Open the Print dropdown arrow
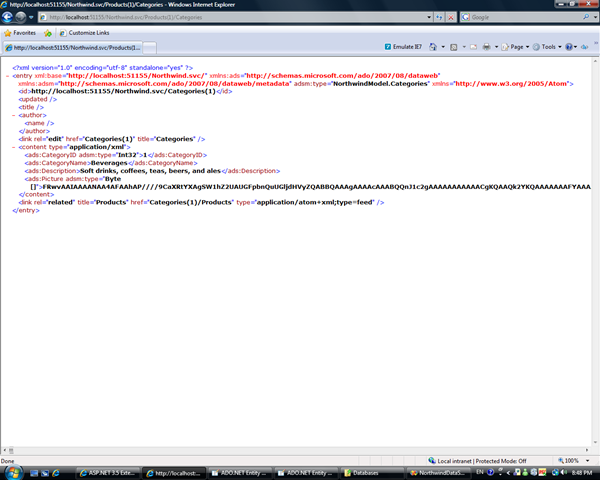600x480 pixels. click(x=496, y=47)
